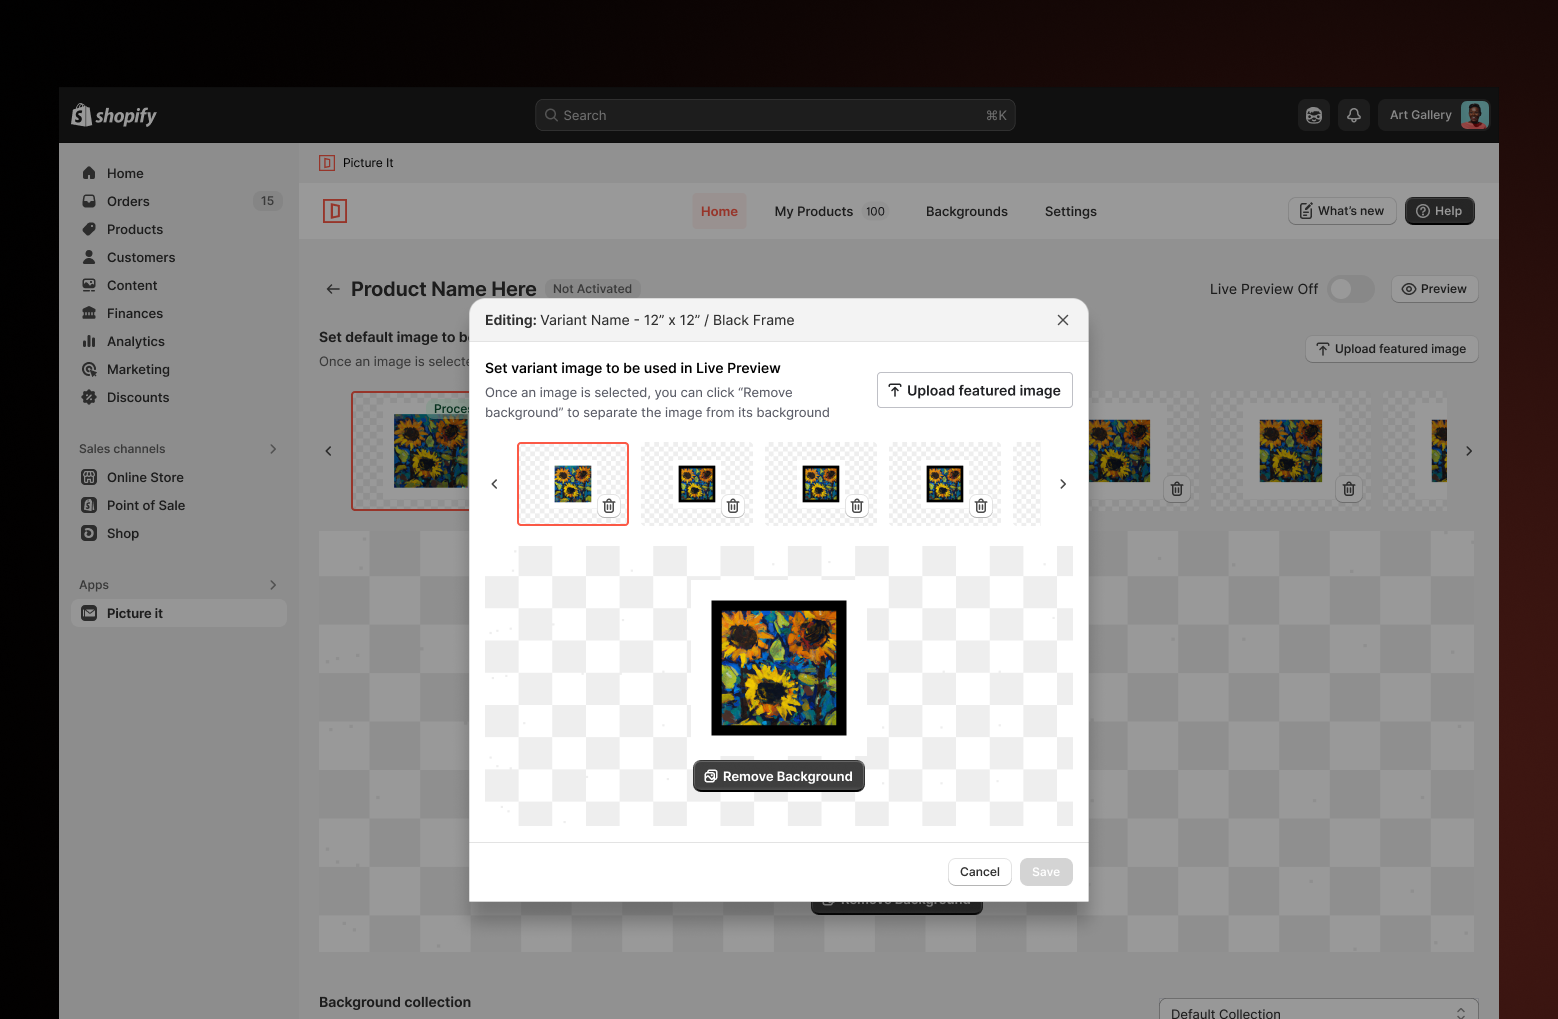Click the large framed sunflower preview image
The width and height of the screenshot is (1558, 1019).
click(779, 668)
